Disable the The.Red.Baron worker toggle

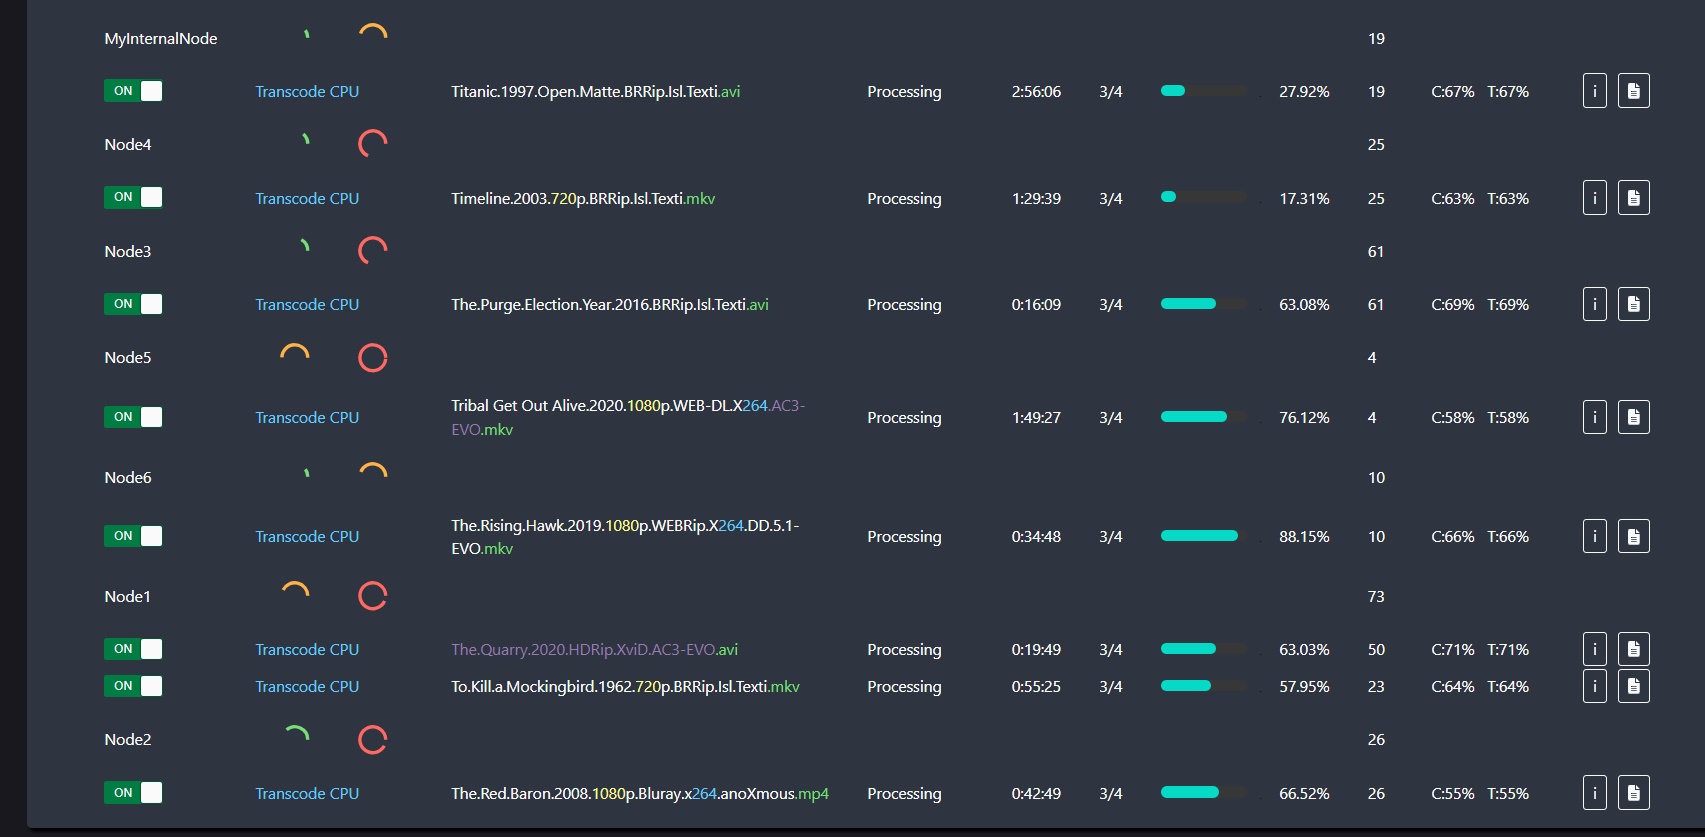[133, 793]
